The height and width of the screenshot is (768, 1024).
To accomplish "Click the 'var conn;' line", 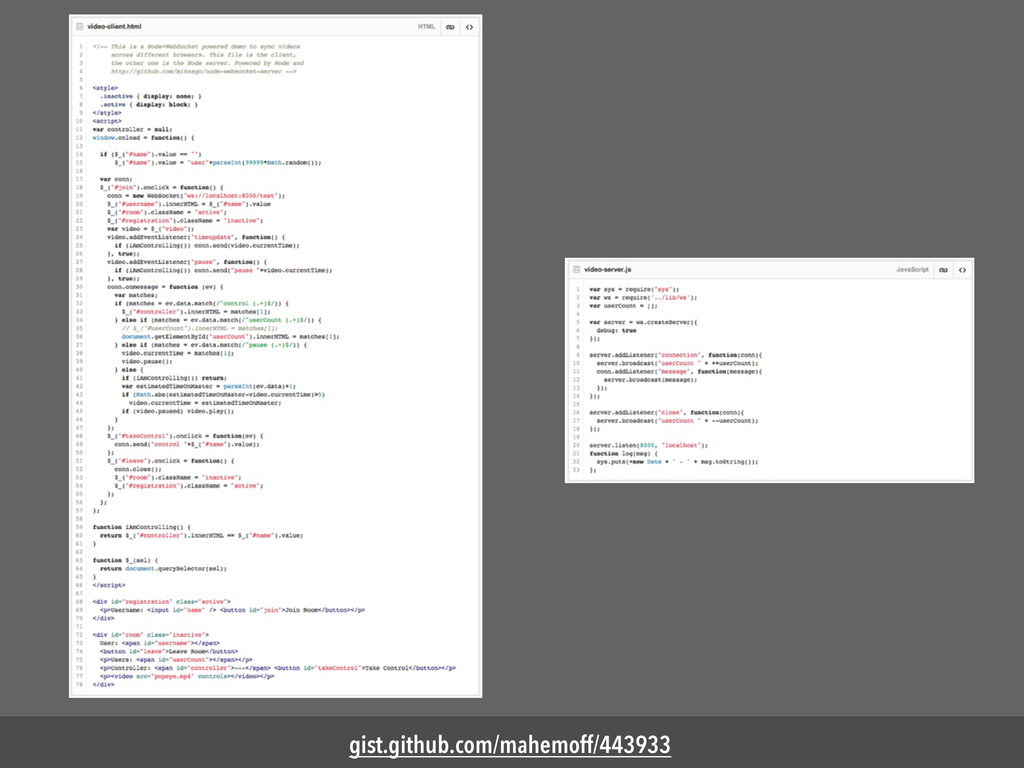I will tap(116, 179).
